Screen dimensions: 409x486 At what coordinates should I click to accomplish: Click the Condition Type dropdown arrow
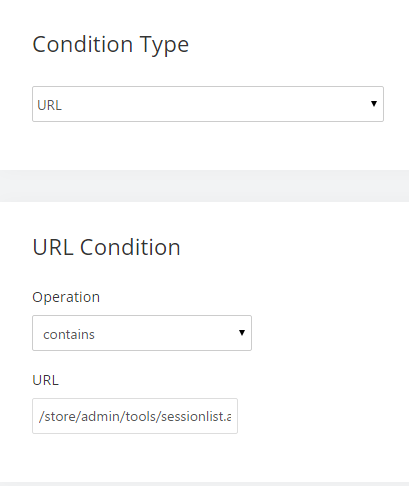[x=374, y=104]
